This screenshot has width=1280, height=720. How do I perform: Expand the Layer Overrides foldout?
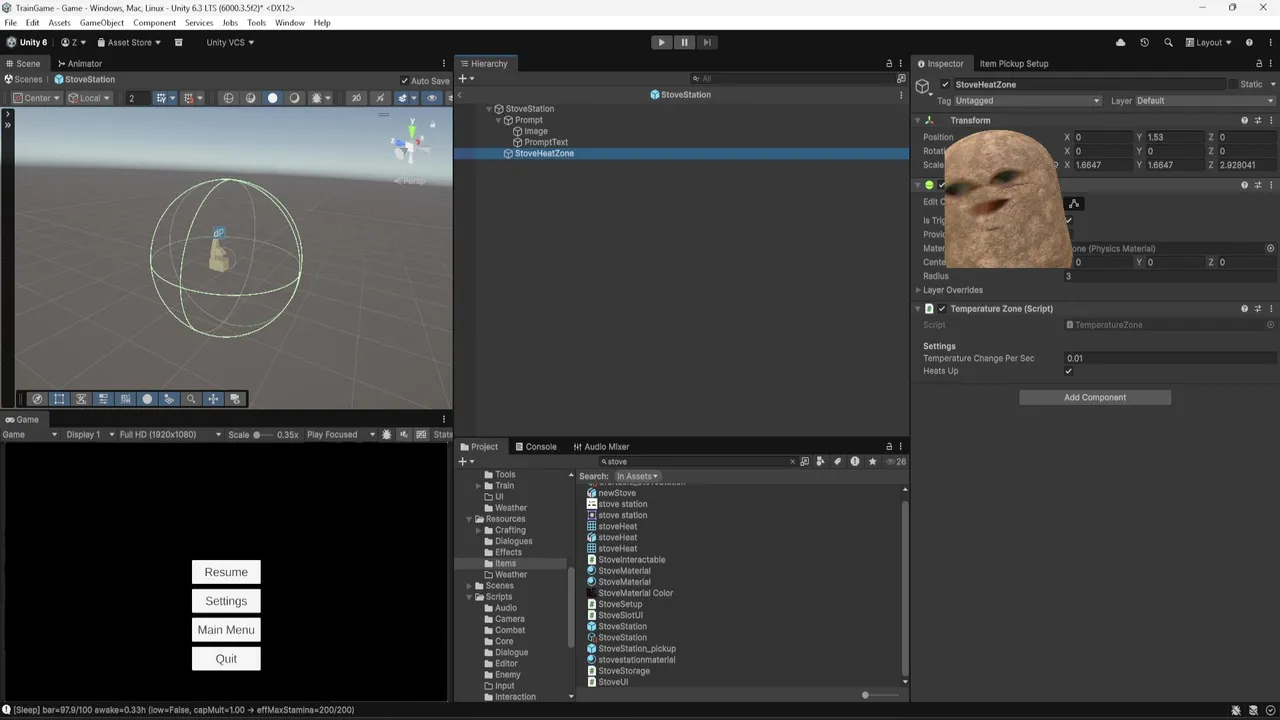click(x=918, y=290)
